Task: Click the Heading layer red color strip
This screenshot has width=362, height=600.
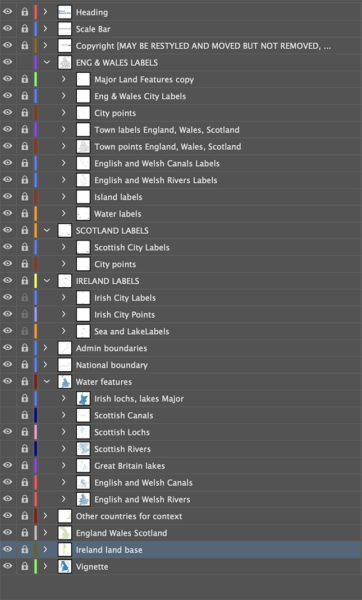Action: click(36, 12)
